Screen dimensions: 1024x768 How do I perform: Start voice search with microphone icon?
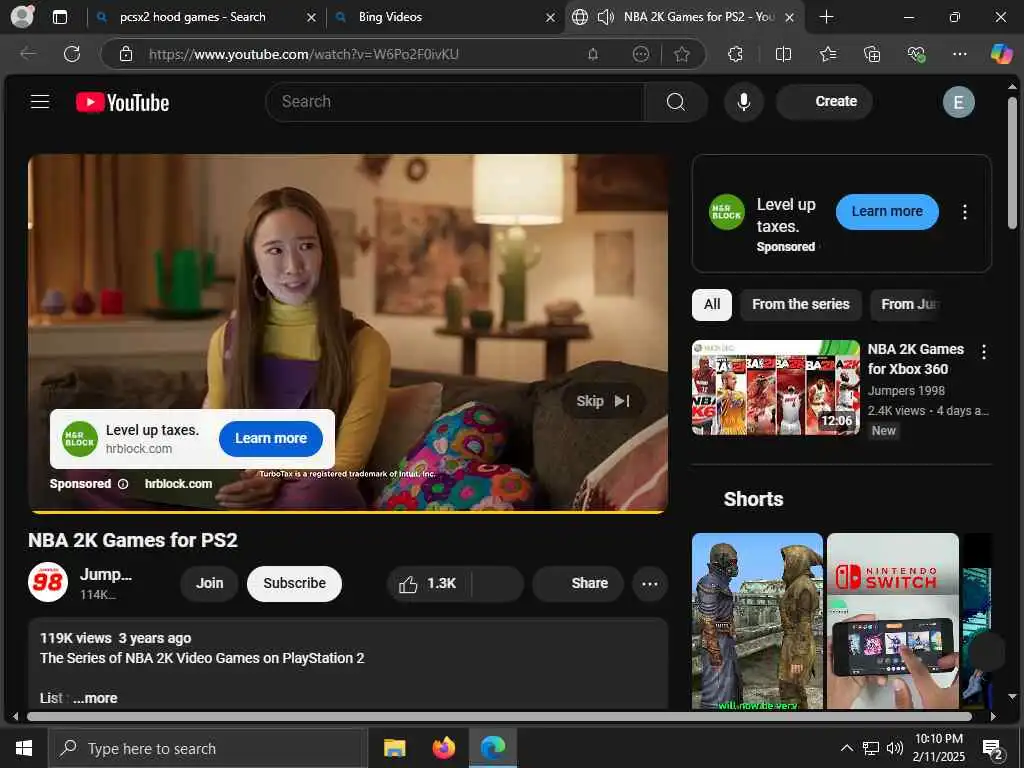pos(743,102)
